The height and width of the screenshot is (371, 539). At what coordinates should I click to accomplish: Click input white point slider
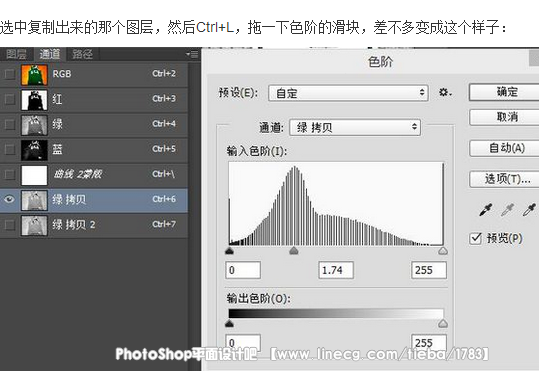pyautogui.click(x=443, y=251)
